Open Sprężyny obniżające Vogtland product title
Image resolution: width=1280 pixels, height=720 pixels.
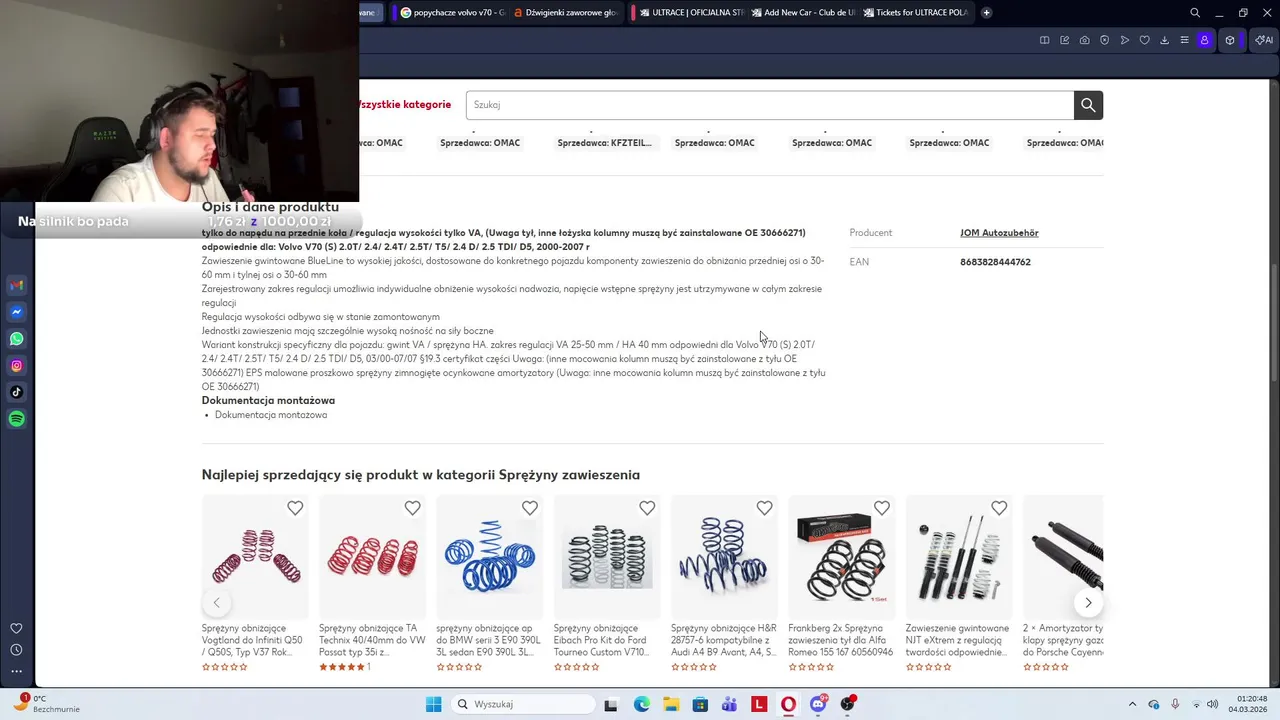253,640
